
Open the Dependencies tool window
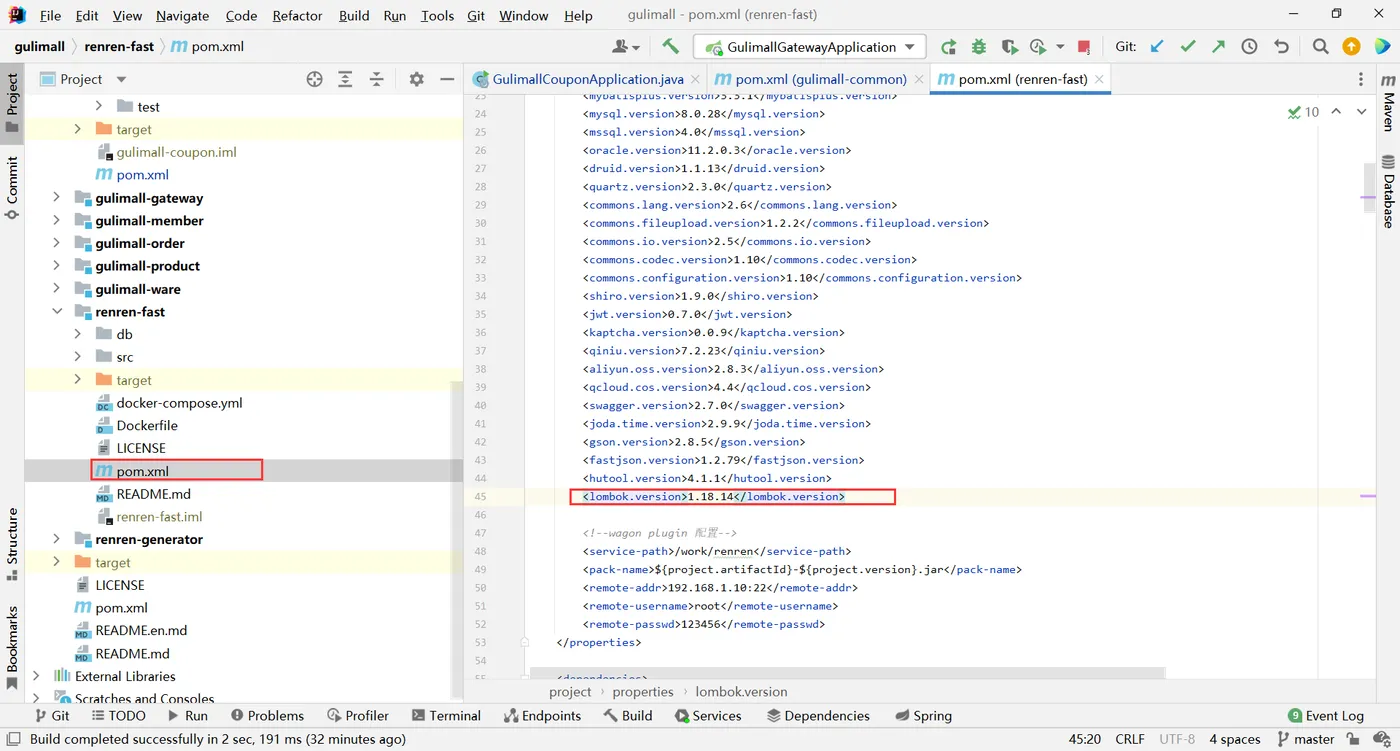(816, 715)
